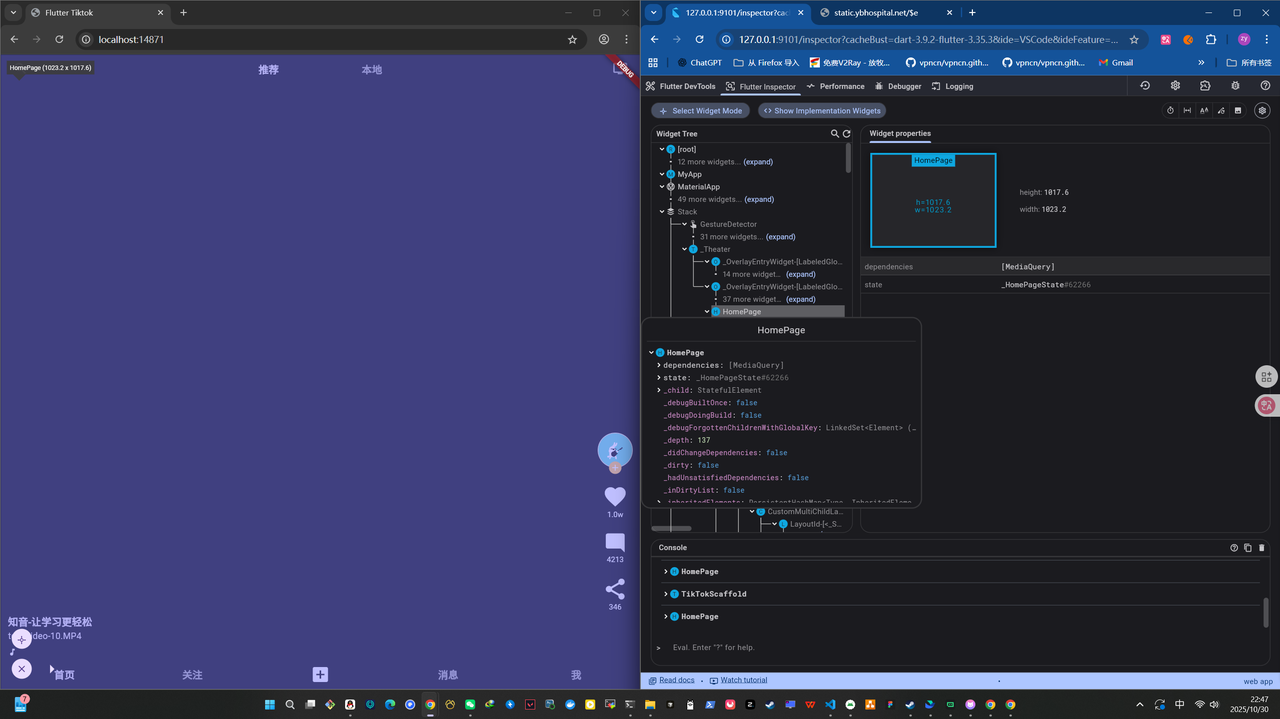Click the HomePage layout preview box
Screen dimensions: 1280x719
point(933,200)
